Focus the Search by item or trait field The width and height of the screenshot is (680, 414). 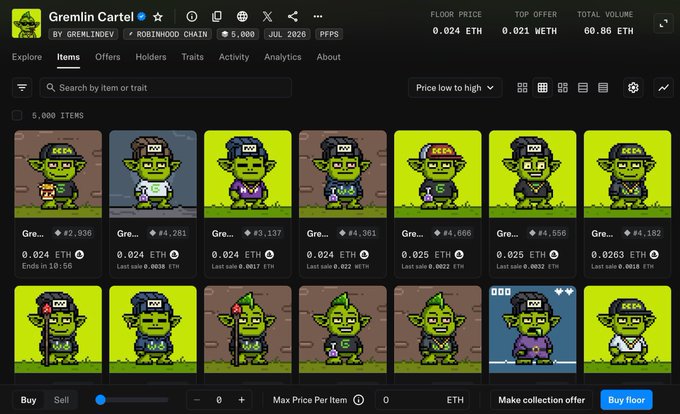[x=165, y=88]
